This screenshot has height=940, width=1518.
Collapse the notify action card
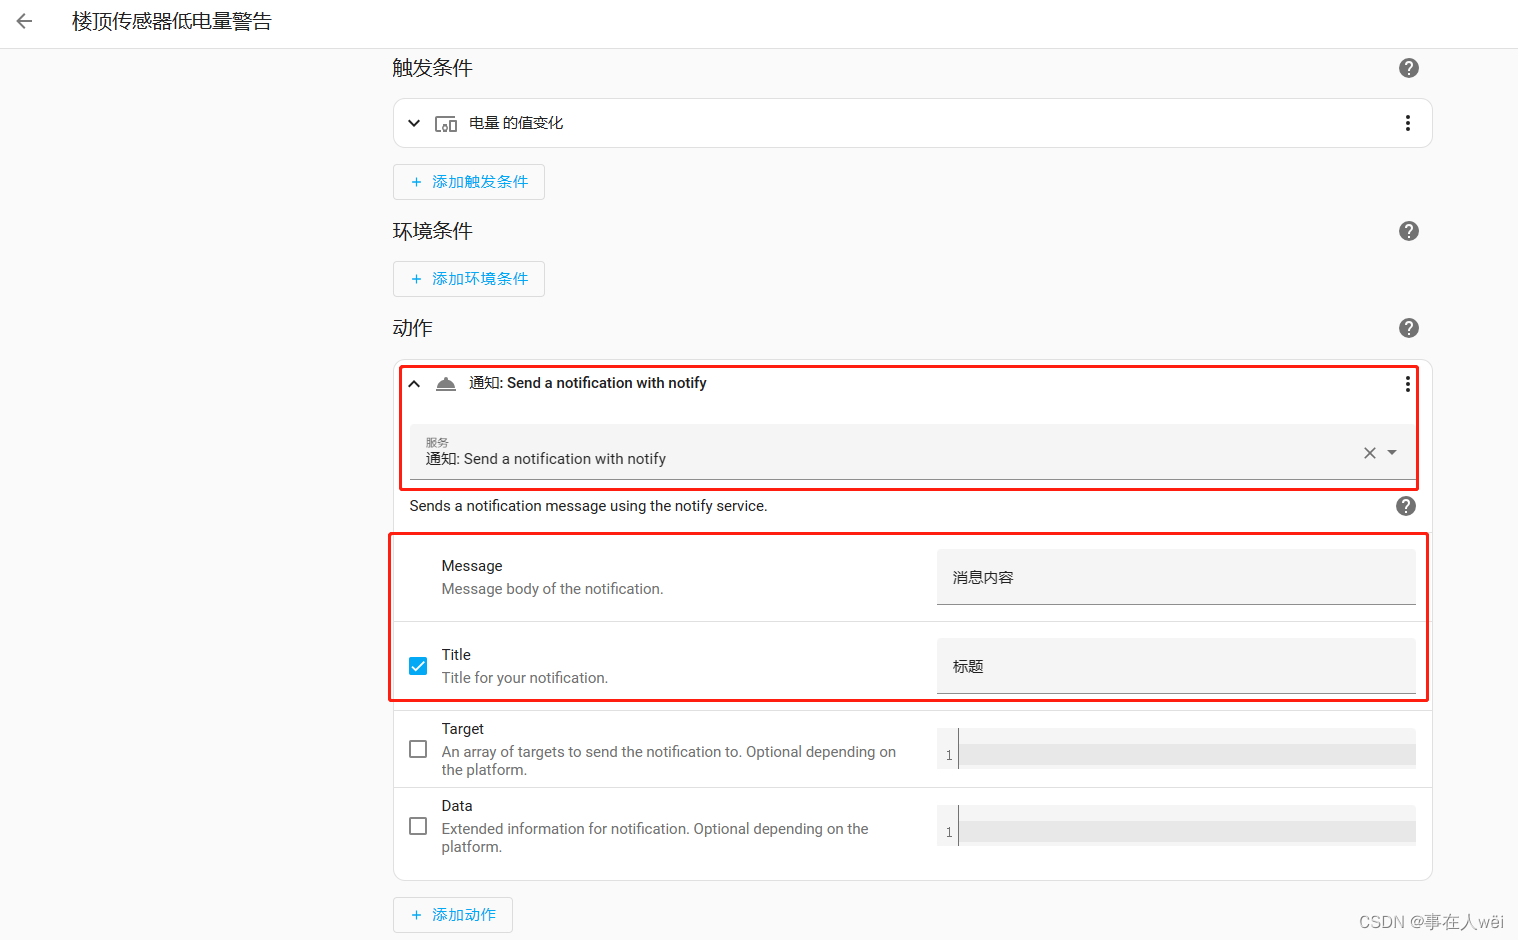[x=414, y=384]
